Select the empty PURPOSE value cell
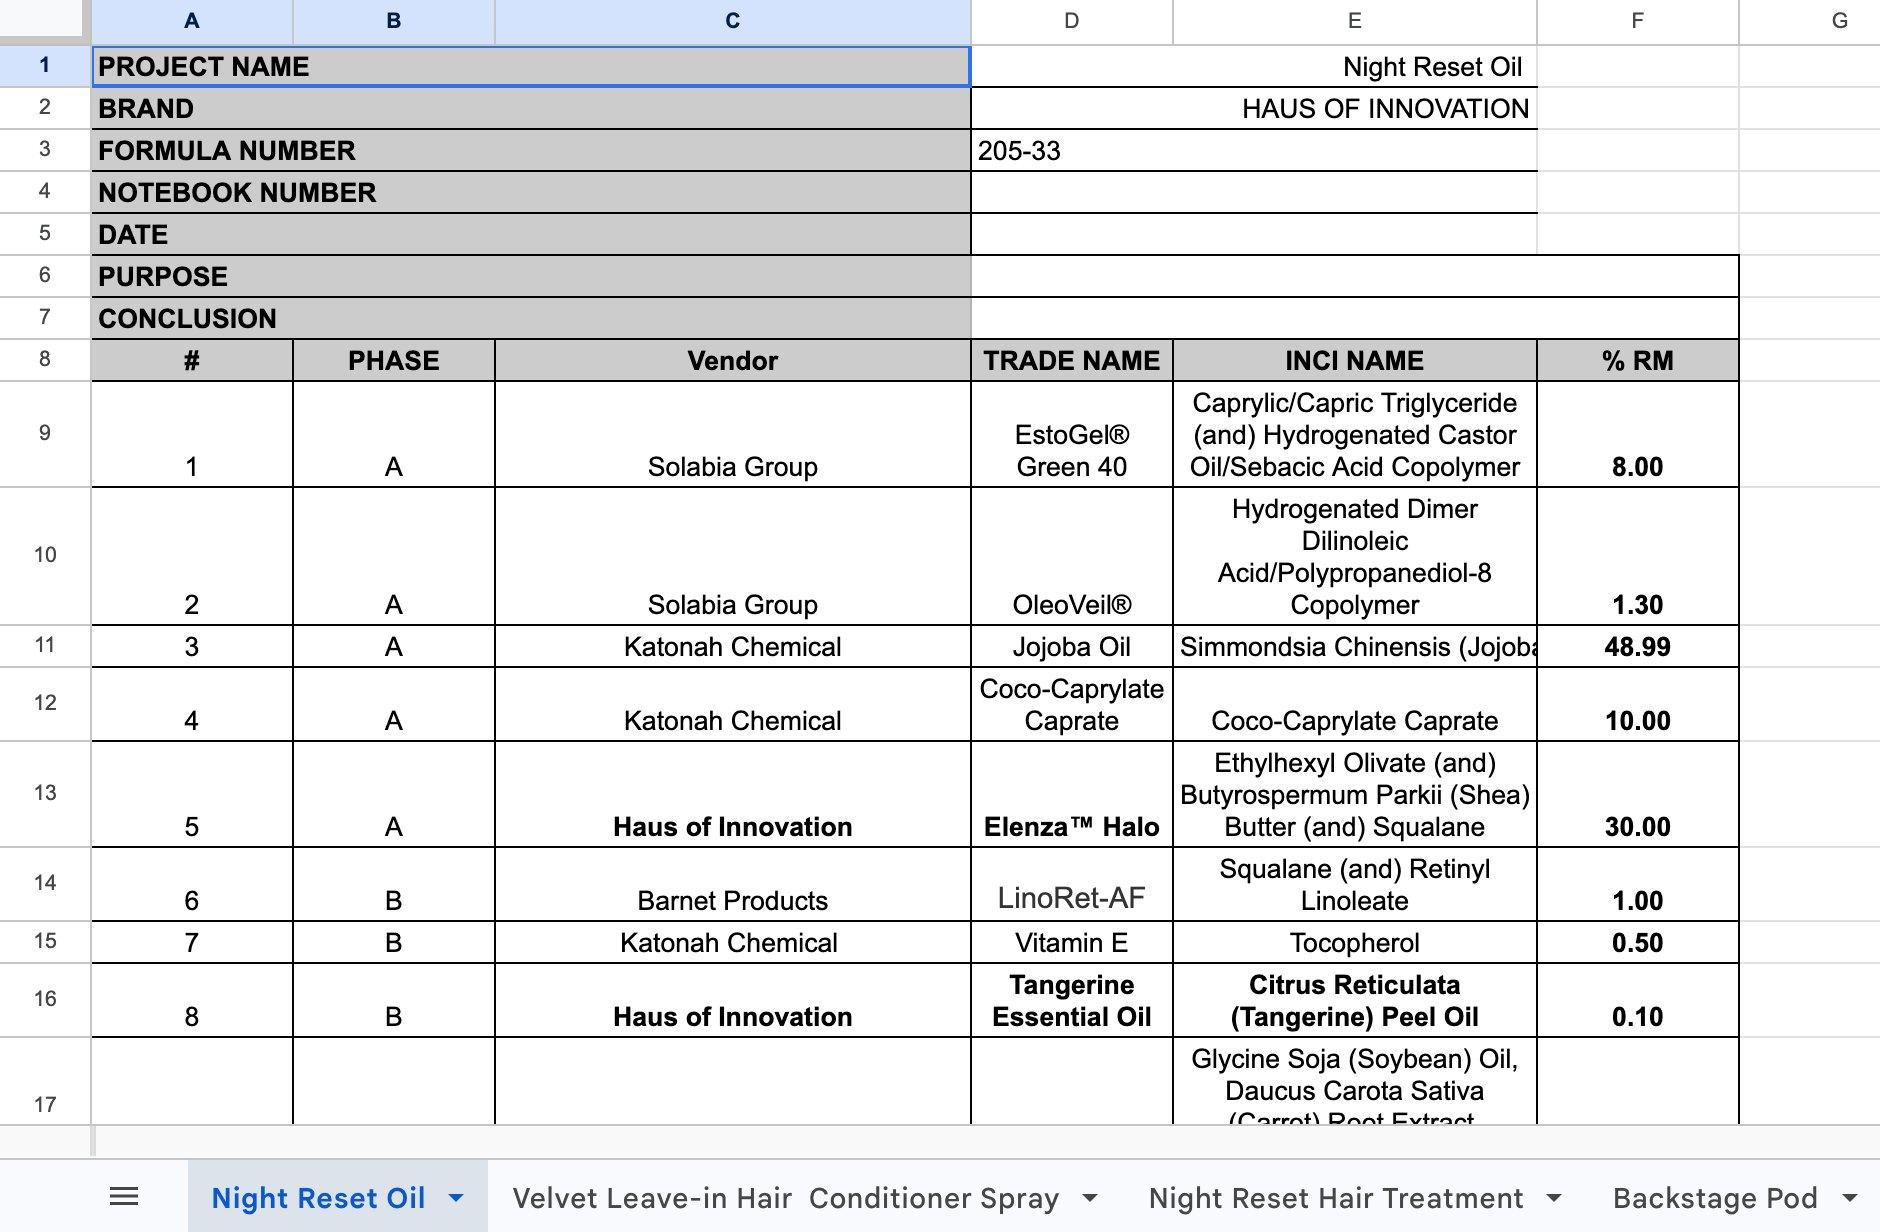This screenshot has width=1880, height=1232. [1355, 276]
